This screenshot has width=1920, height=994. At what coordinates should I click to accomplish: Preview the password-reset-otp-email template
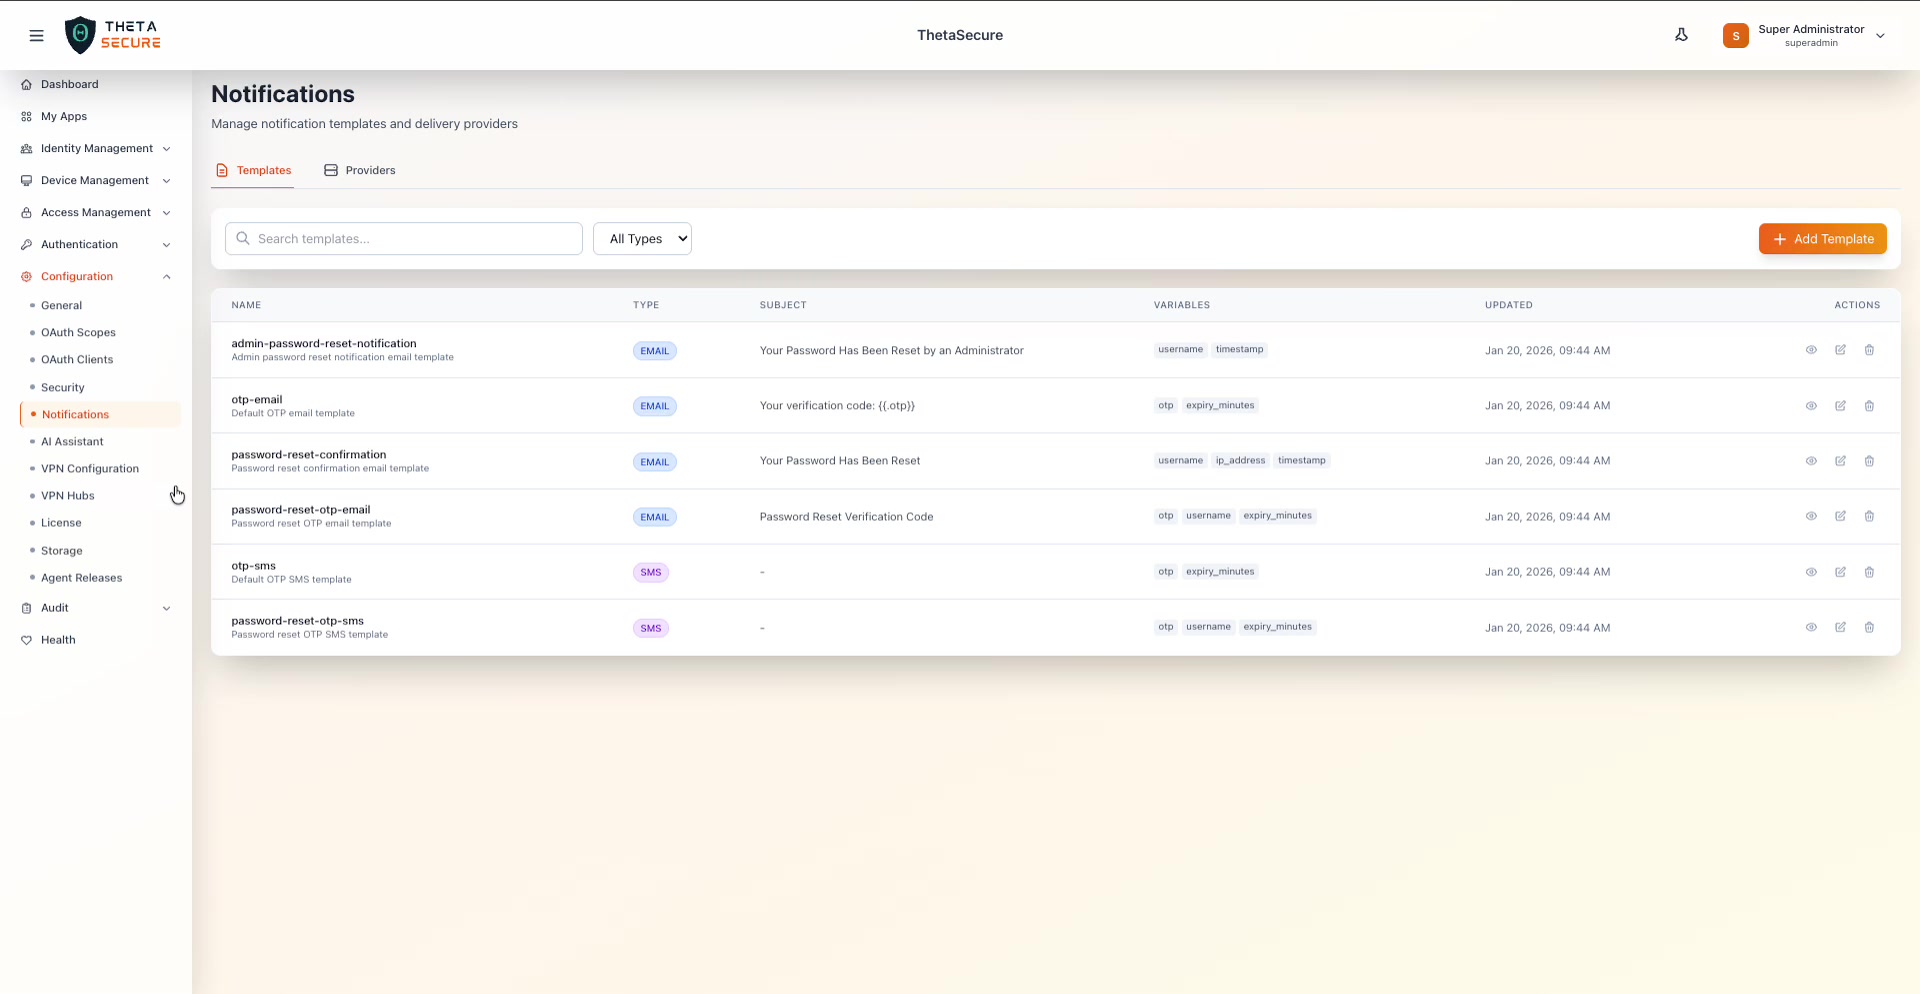[1812, 516]
